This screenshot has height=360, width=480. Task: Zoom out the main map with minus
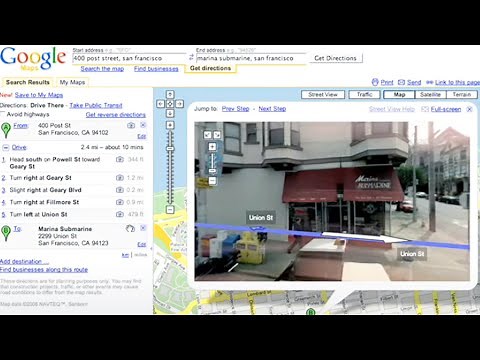pyautogui.click(x=170, y=210)
